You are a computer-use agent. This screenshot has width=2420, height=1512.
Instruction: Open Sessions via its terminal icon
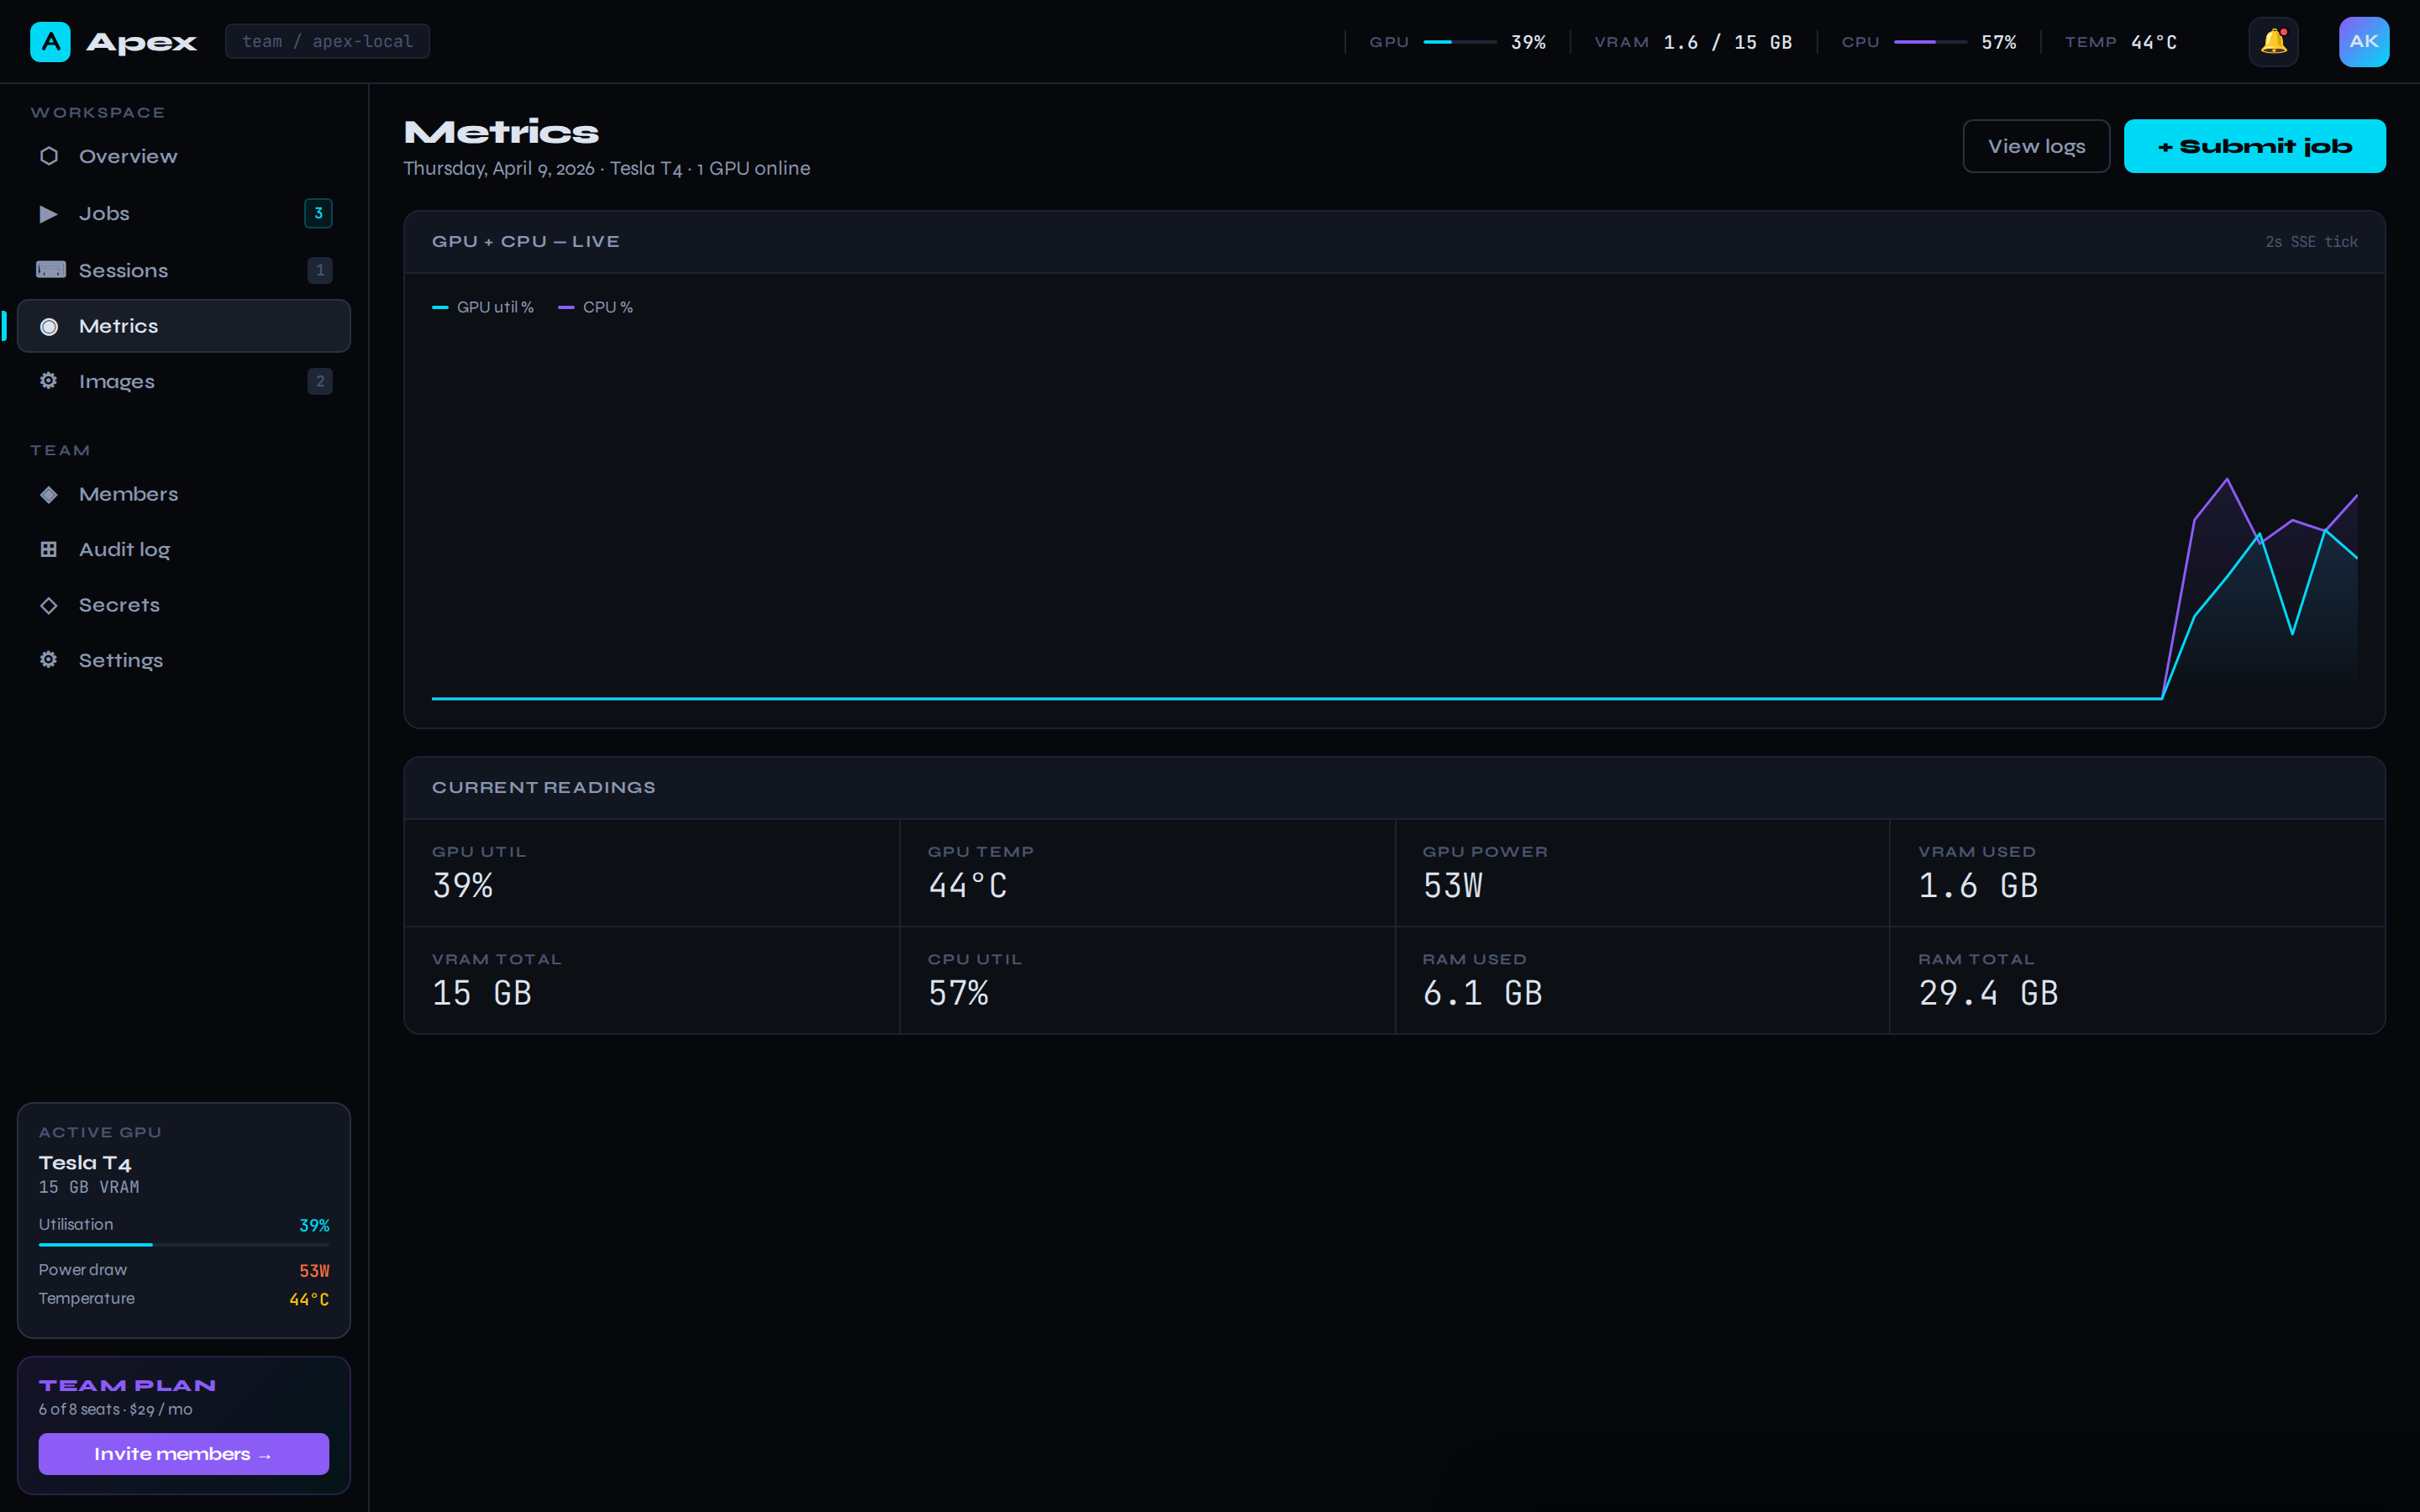(48, 269)
